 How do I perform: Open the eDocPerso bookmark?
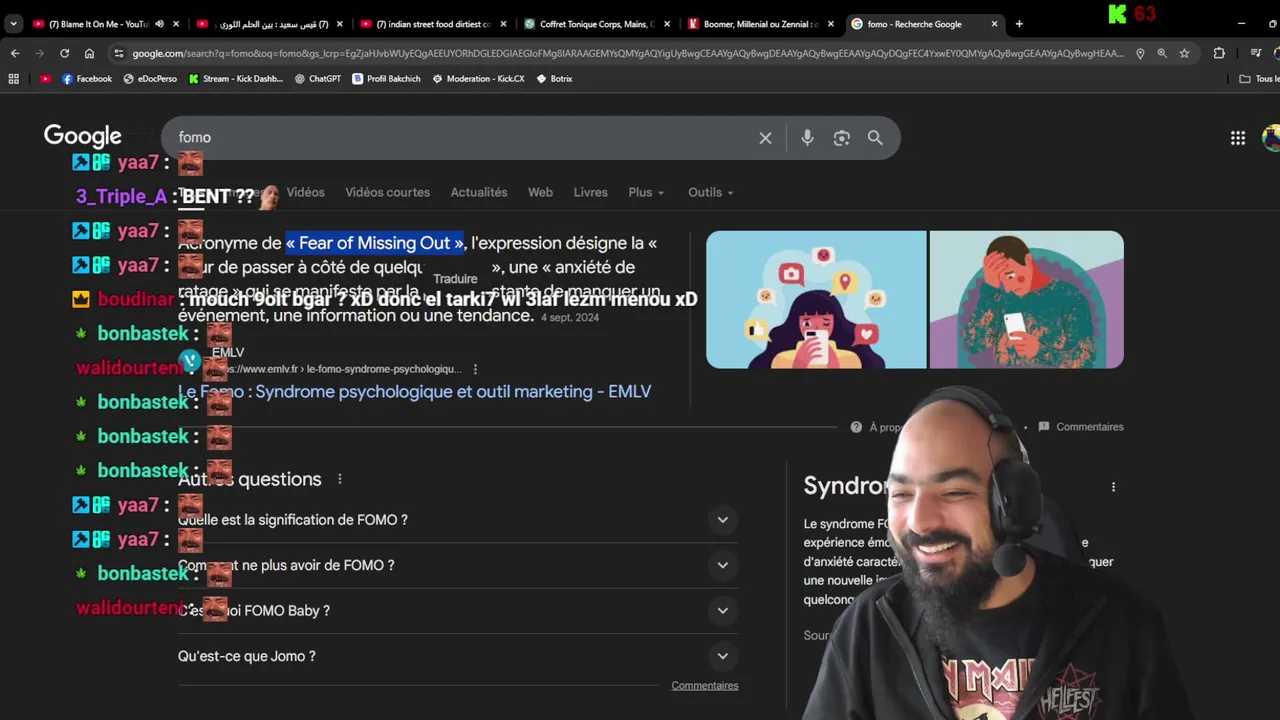(150, 78)
